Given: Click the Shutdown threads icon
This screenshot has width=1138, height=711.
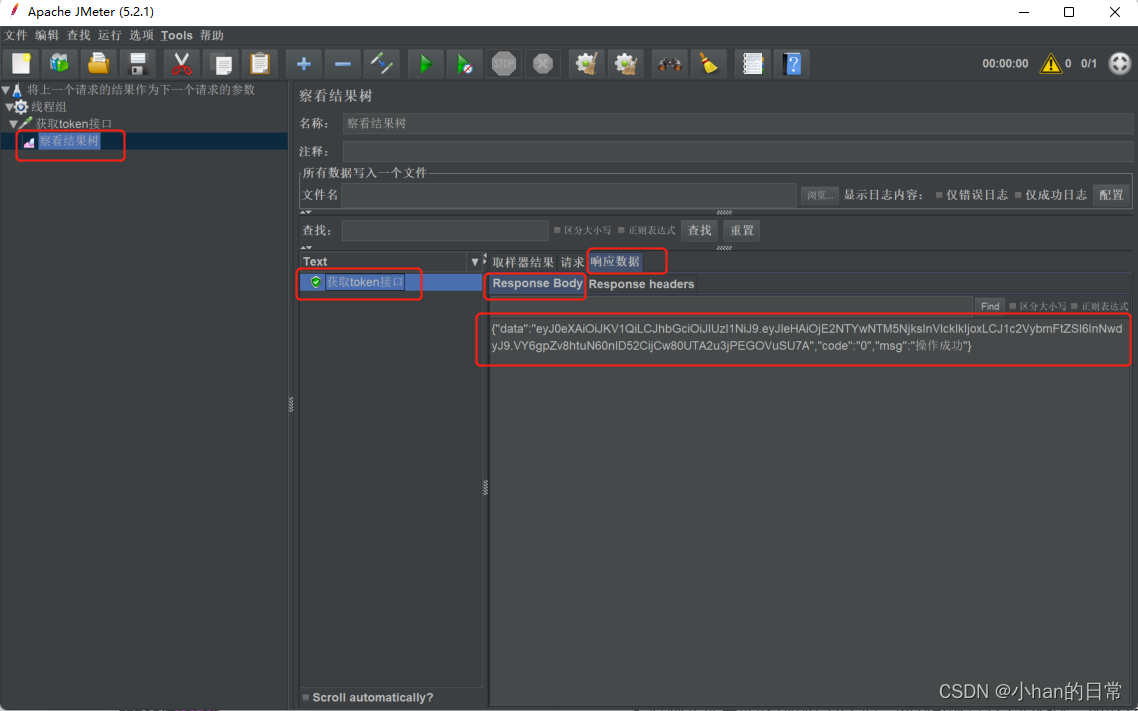Looking at the screenshot, I should 543,64.
